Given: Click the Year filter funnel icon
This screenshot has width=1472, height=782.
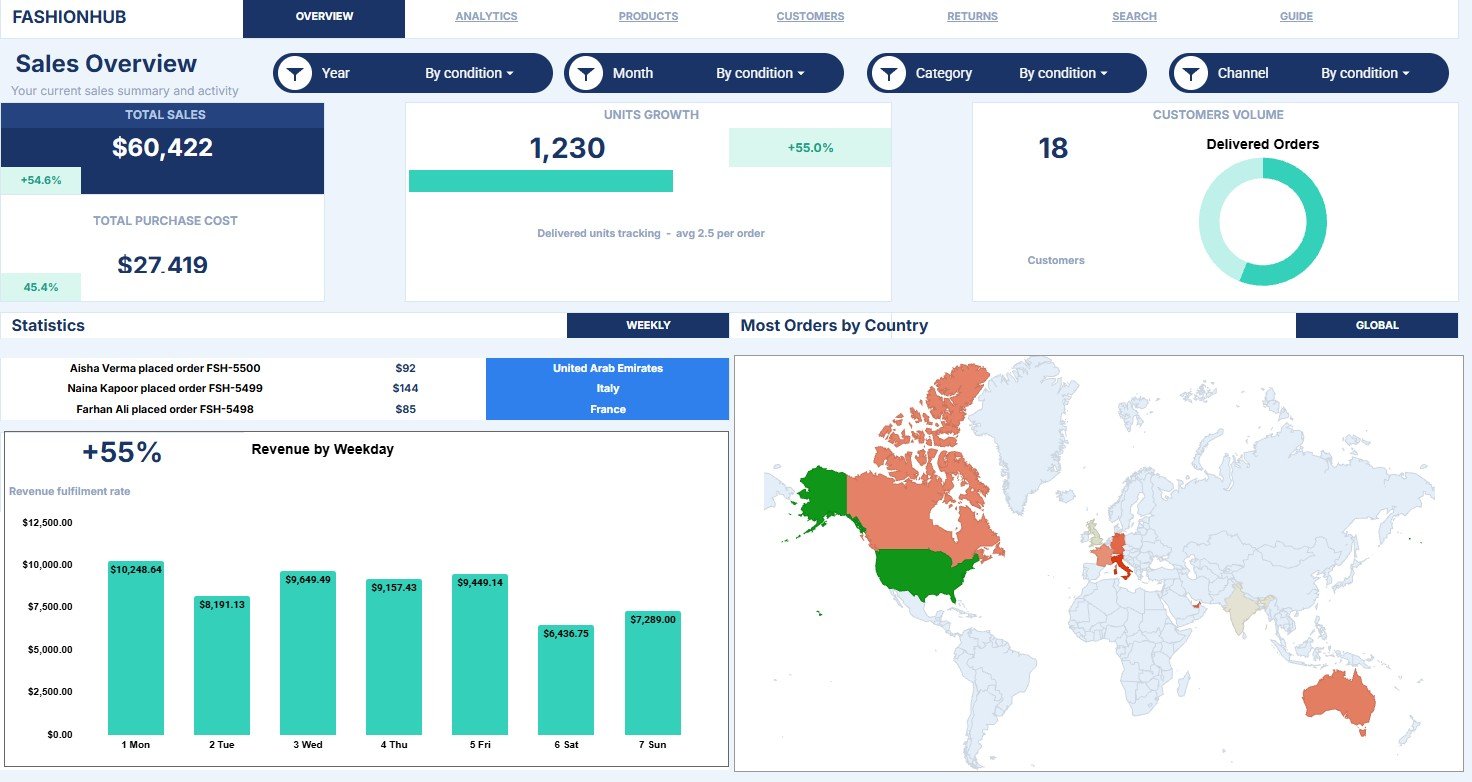Looking at the screenshot, I should (x=295, y=73).
